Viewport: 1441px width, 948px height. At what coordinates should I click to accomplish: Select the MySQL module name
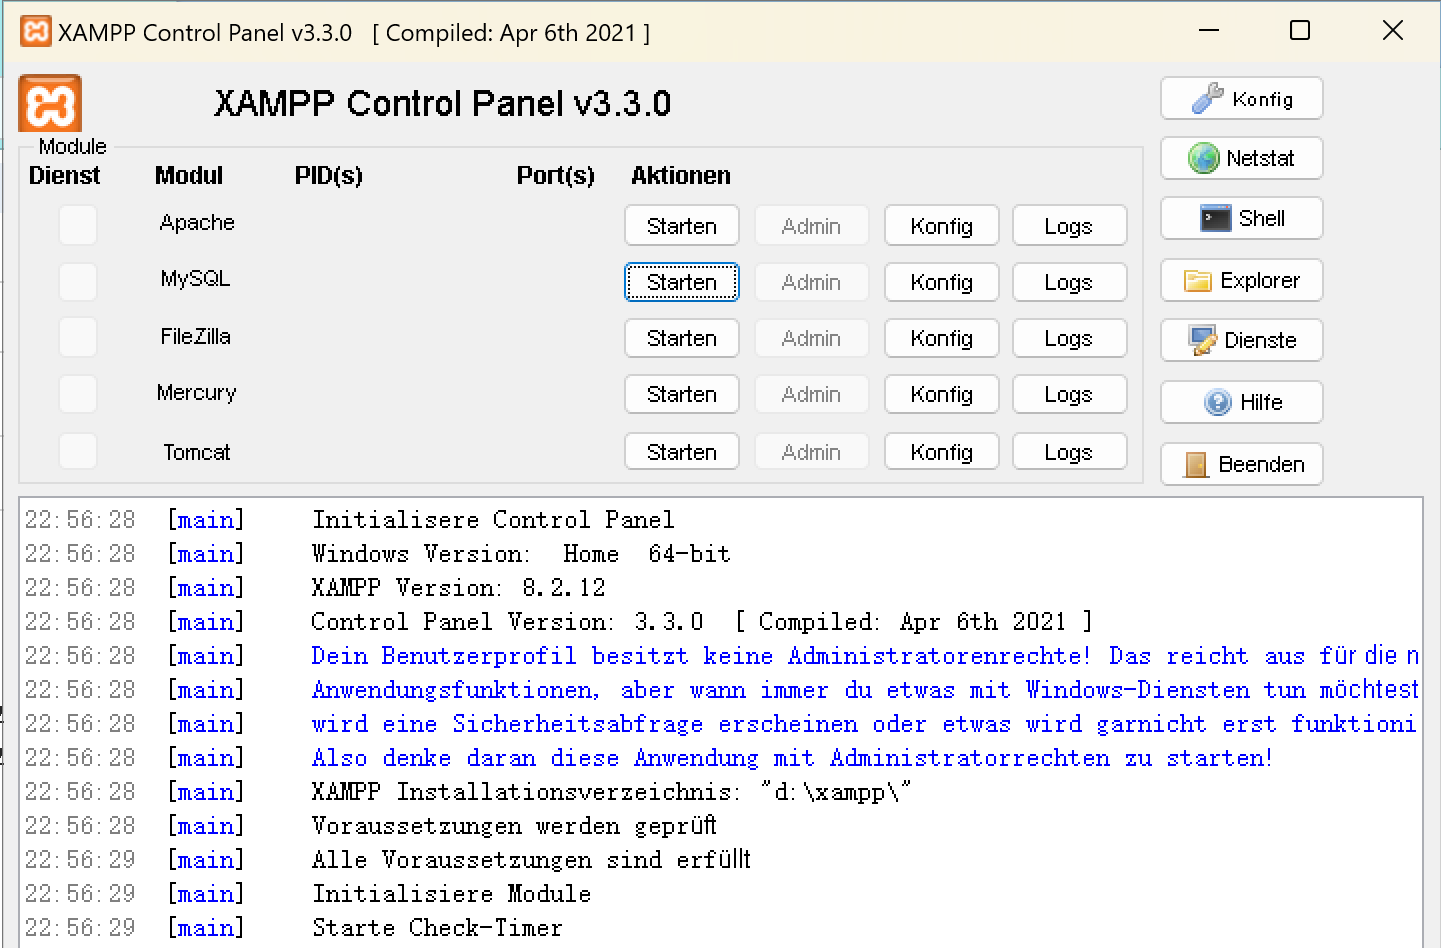point(196,278)
